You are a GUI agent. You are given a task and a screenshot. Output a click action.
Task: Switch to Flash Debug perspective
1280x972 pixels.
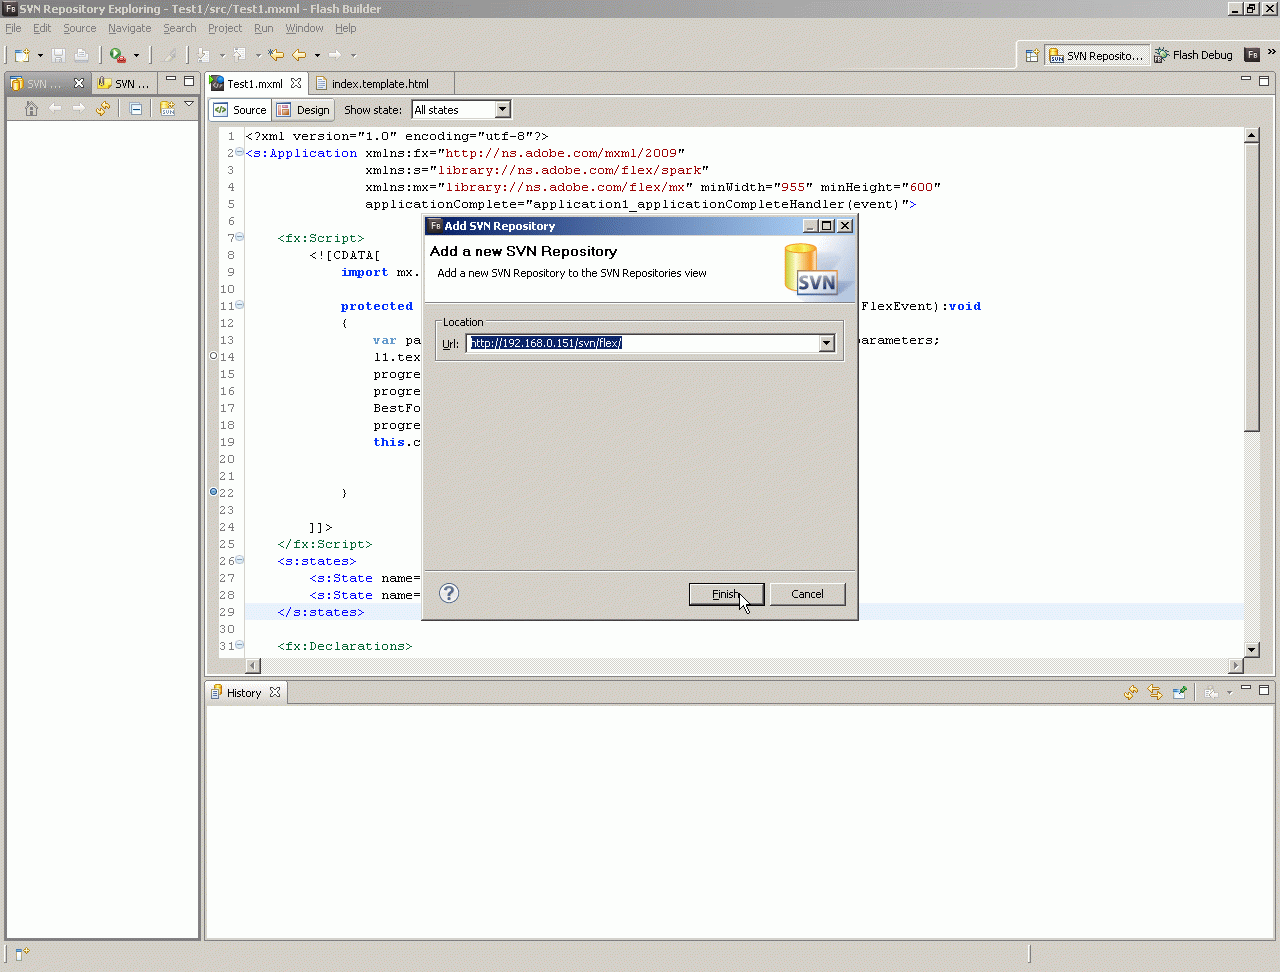point(1193,55)
